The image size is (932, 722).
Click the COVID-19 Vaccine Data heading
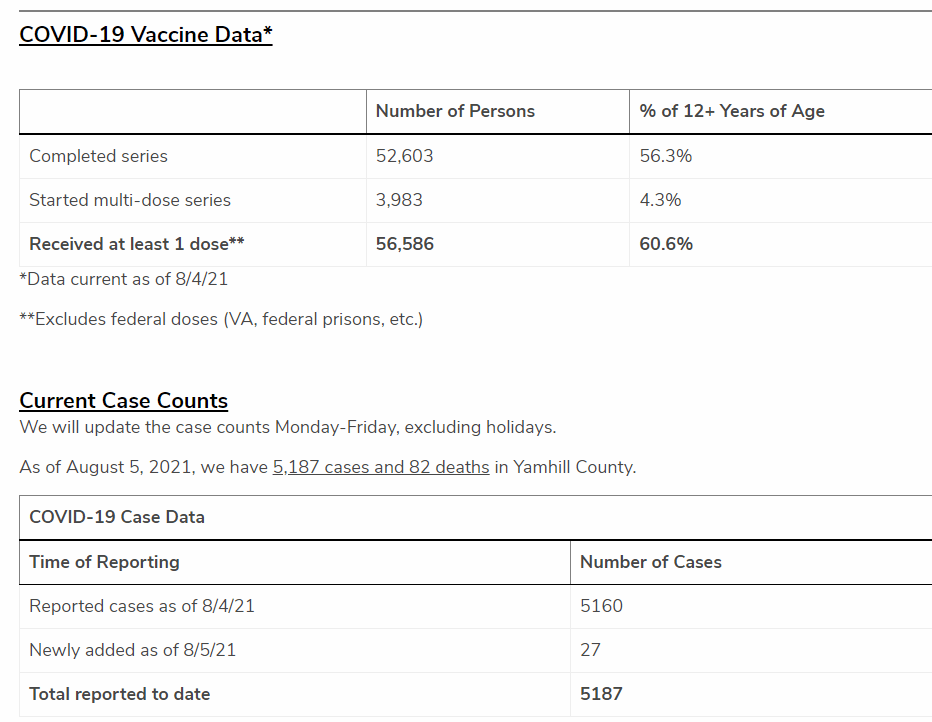pyautogui.click(x=146, y=35)
